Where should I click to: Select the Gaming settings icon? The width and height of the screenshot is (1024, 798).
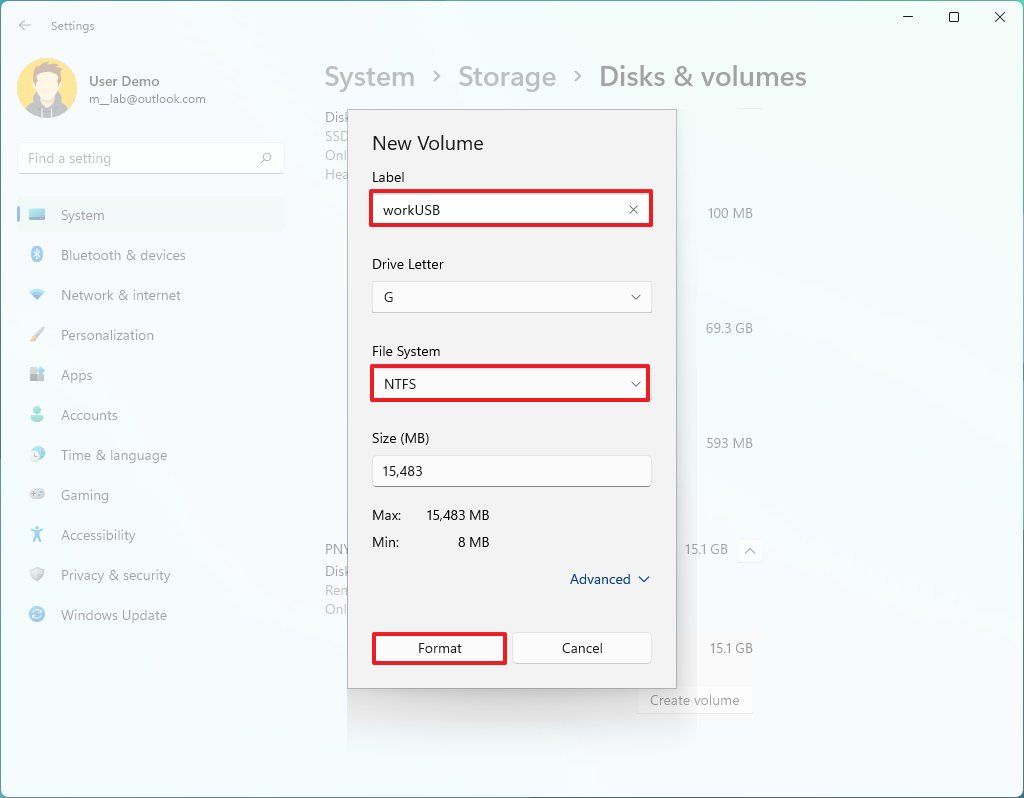[84, 495]
